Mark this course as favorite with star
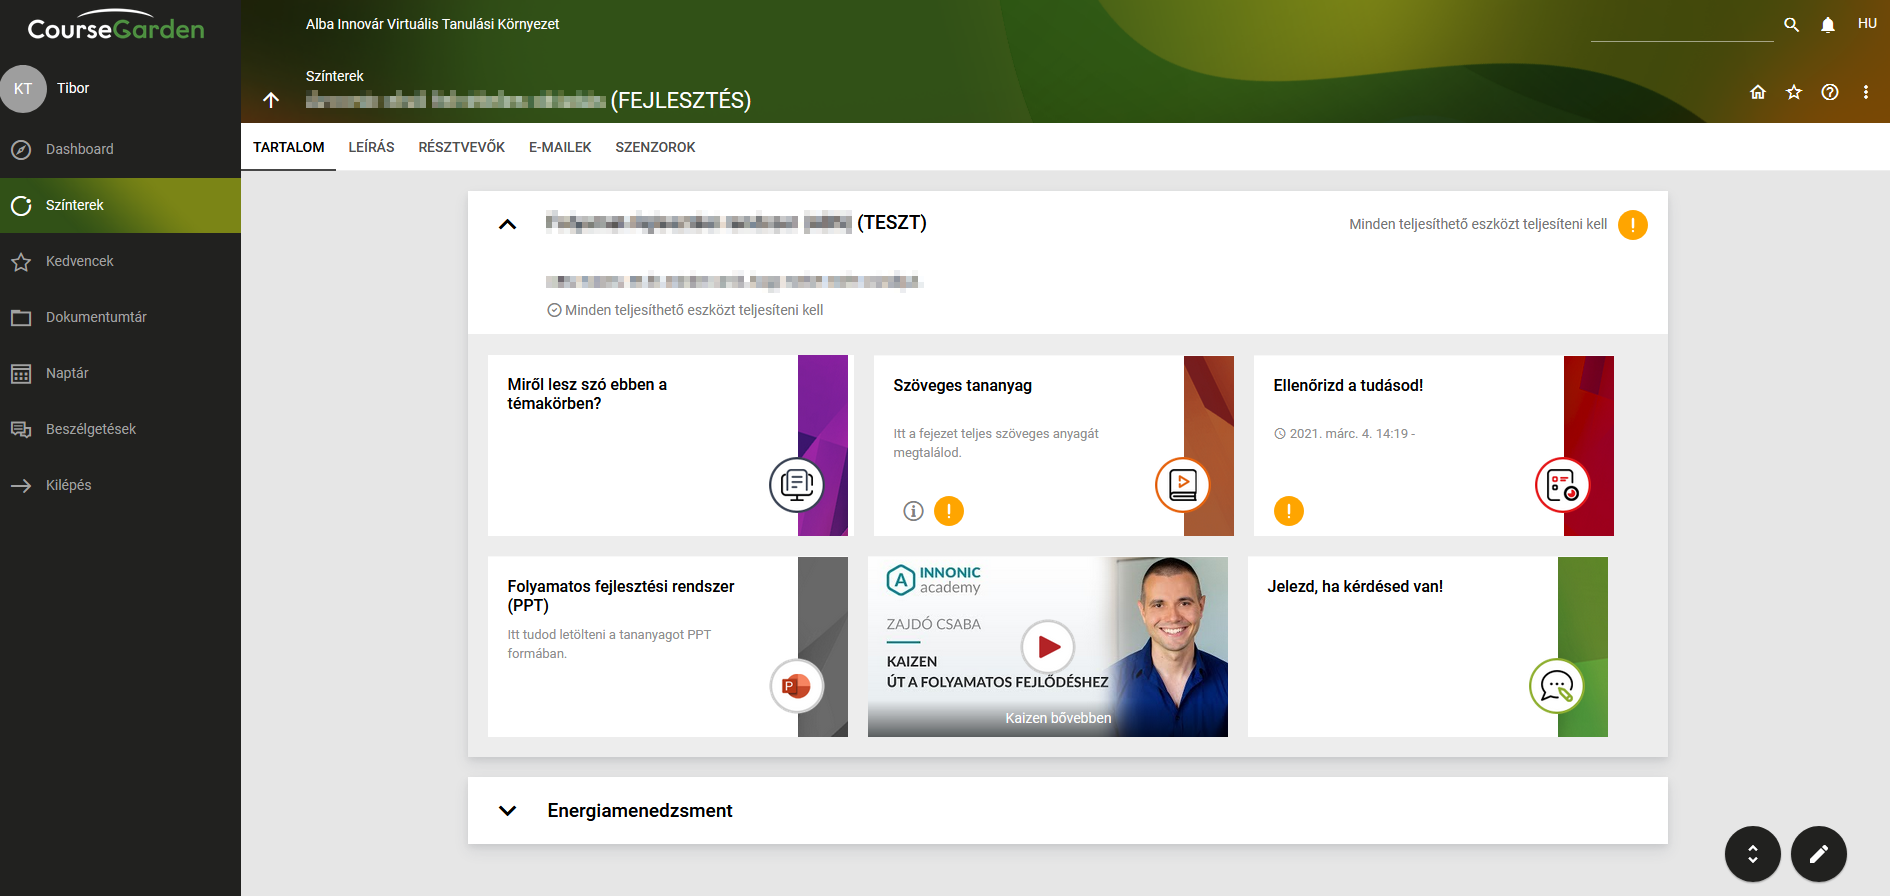The image size is (1890, 896). [1794, 92]
